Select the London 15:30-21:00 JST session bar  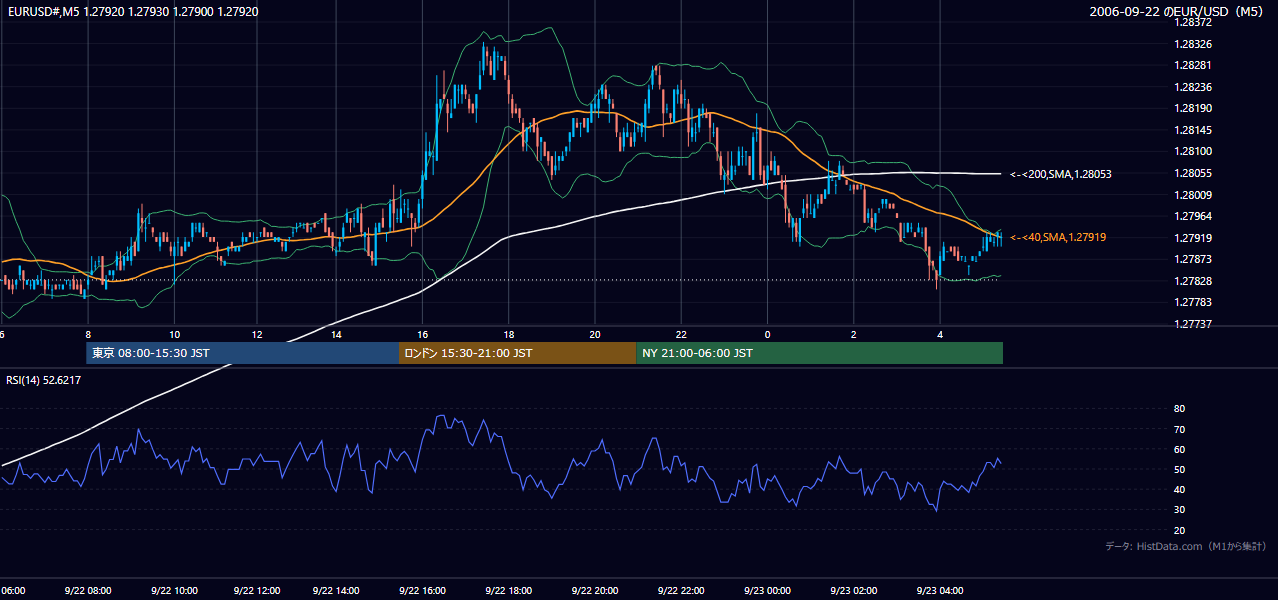[x=517, y=353]
